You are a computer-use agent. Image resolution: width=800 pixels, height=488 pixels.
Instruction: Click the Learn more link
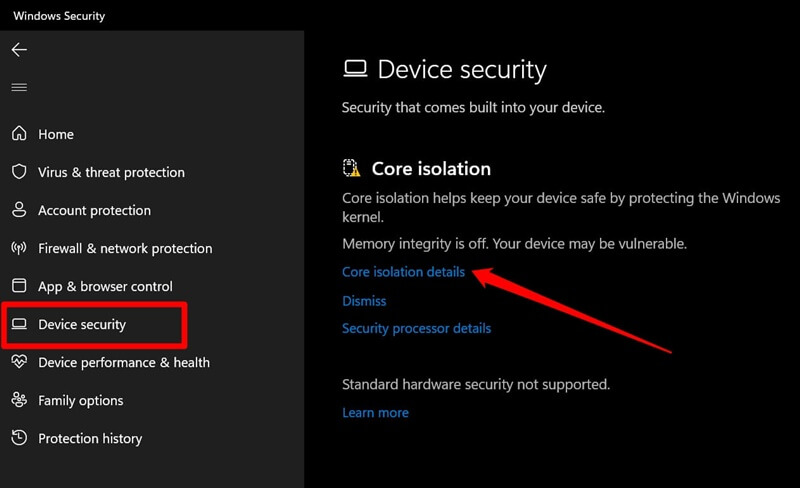pyautogui.click(x=375, y=412)
